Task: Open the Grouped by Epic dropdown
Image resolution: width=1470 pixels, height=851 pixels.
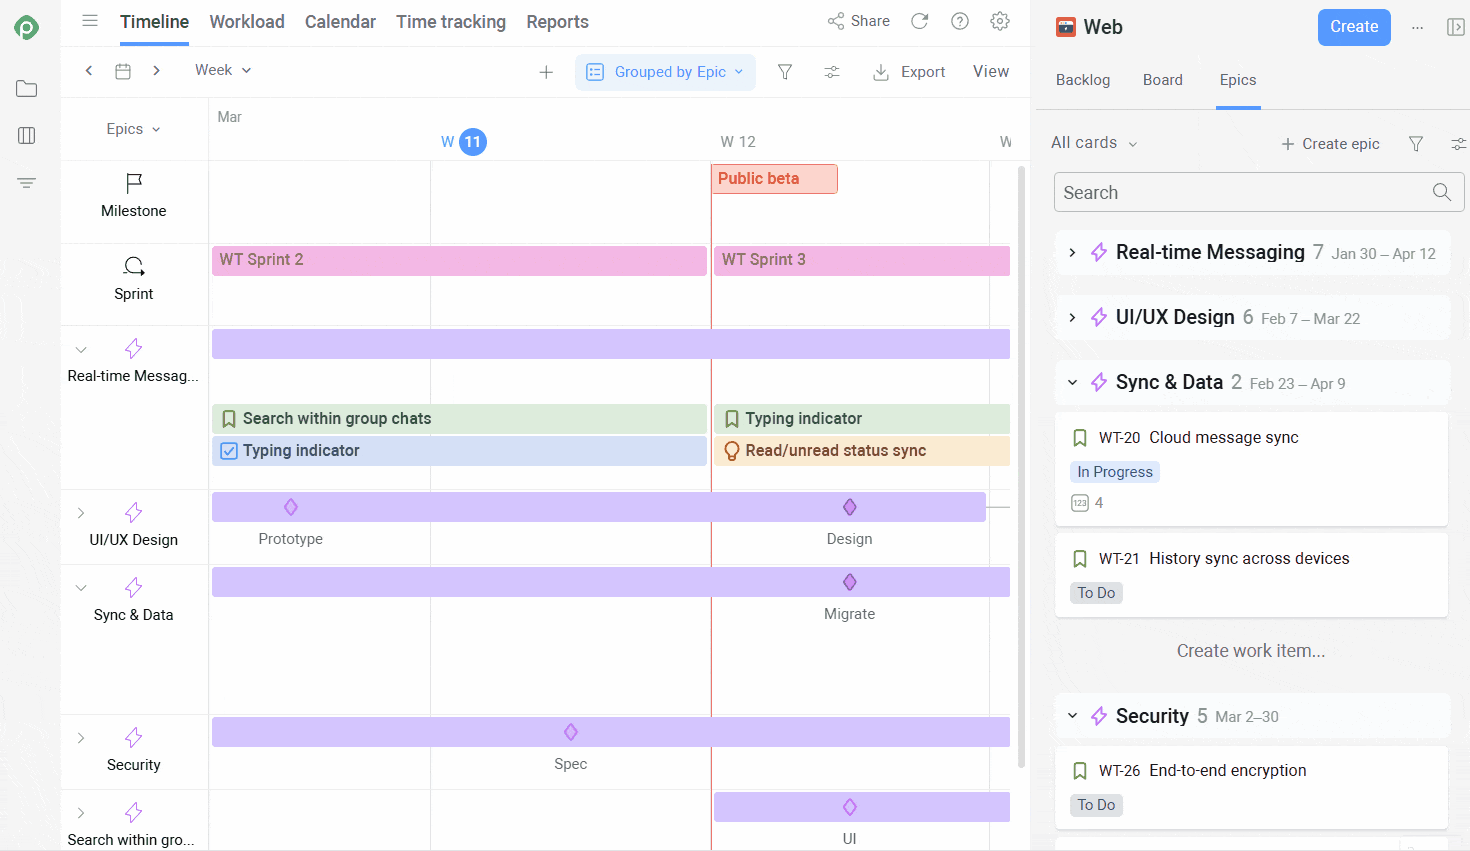Action: click(x=665, y=72)
